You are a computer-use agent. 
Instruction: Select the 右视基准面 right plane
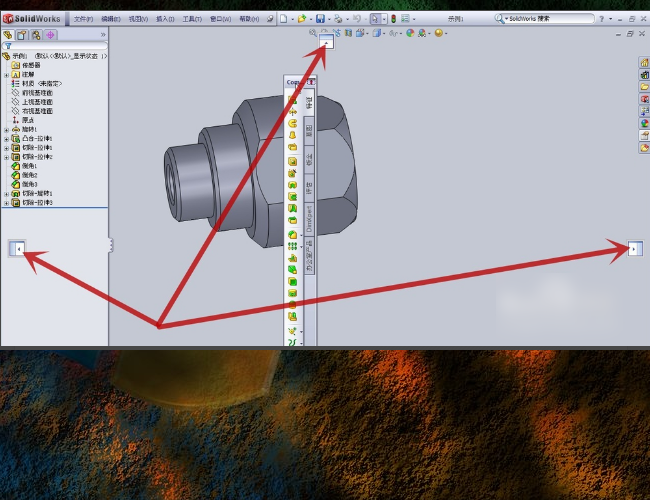coord(32,111)
